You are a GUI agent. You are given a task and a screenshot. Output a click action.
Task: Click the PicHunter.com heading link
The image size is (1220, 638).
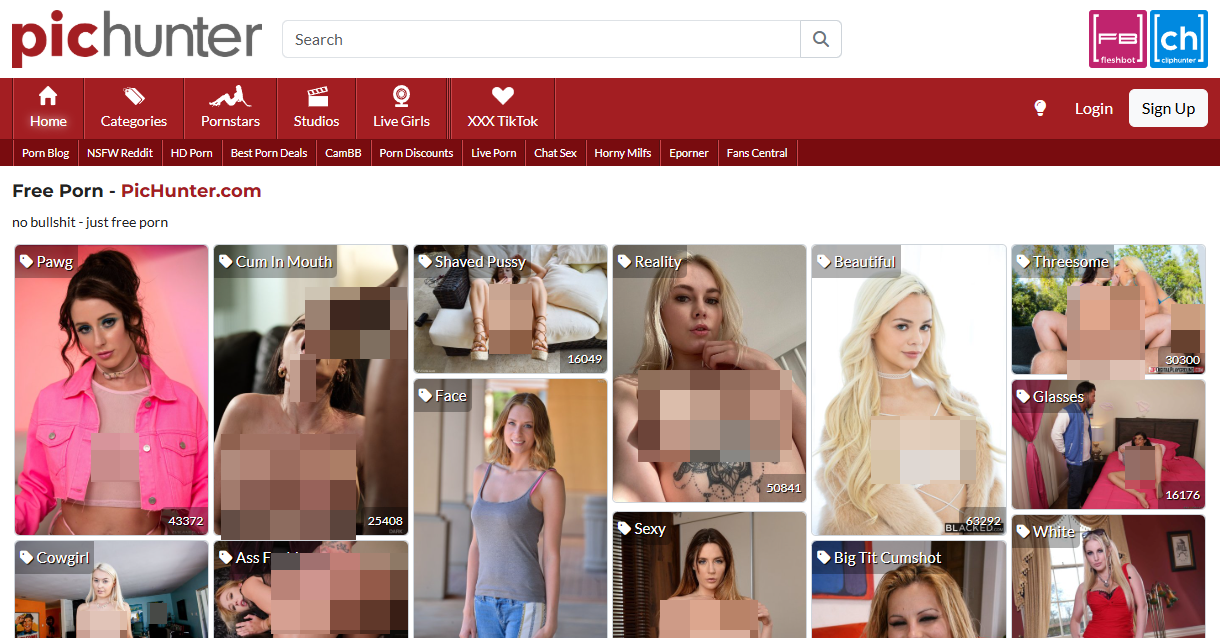point(191,190)
